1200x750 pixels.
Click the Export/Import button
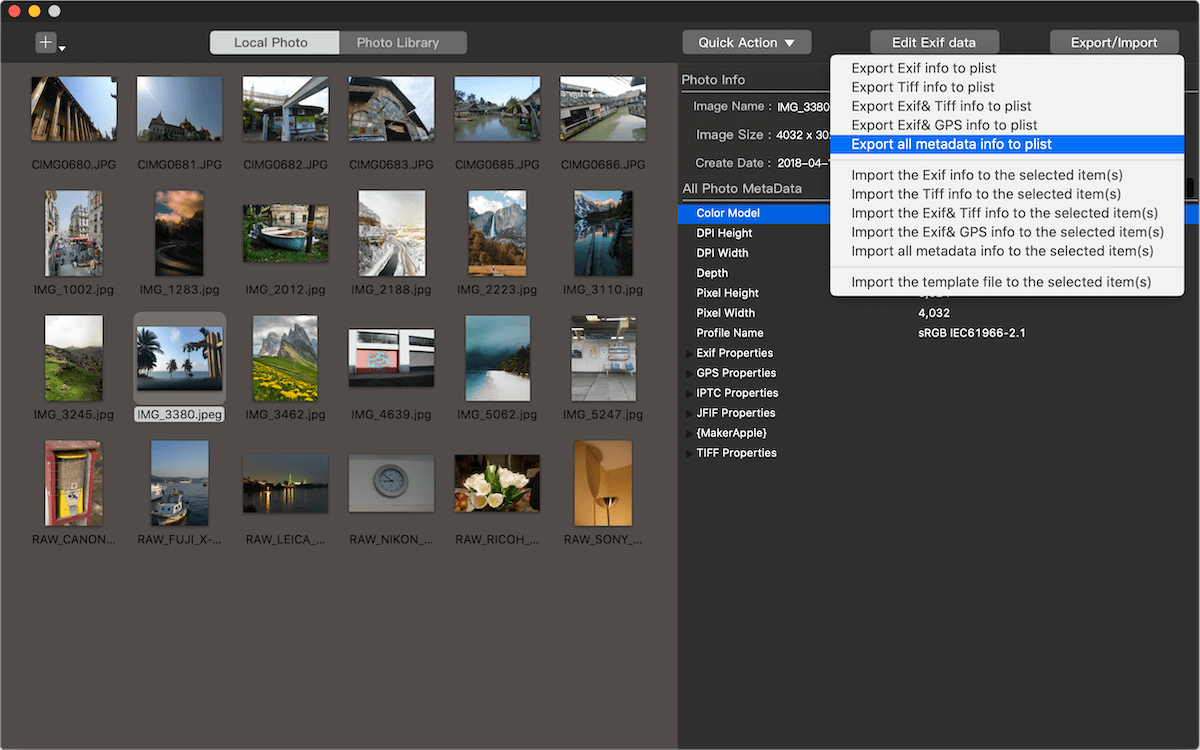1114,42
